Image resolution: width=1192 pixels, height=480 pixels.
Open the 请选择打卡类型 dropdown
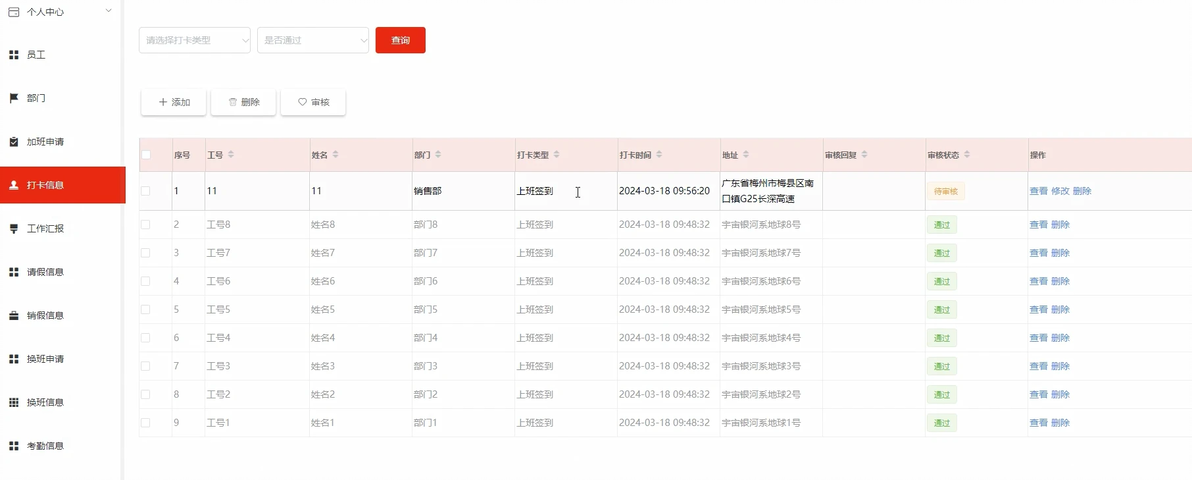[195, 40]
